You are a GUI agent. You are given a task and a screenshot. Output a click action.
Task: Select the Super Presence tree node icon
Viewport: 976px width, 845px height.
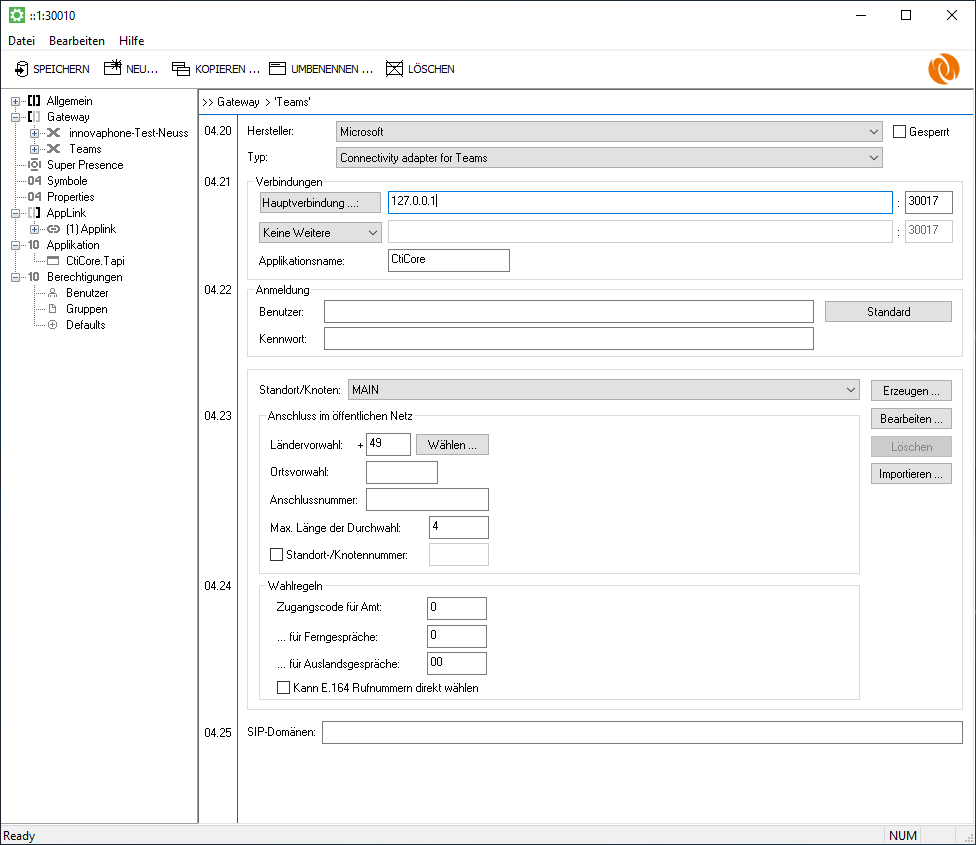pos(35,165)
